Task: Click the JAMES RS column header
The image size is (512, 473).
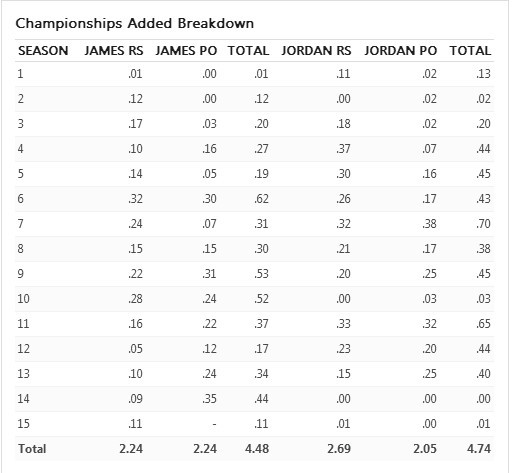Action: (114, 51)
